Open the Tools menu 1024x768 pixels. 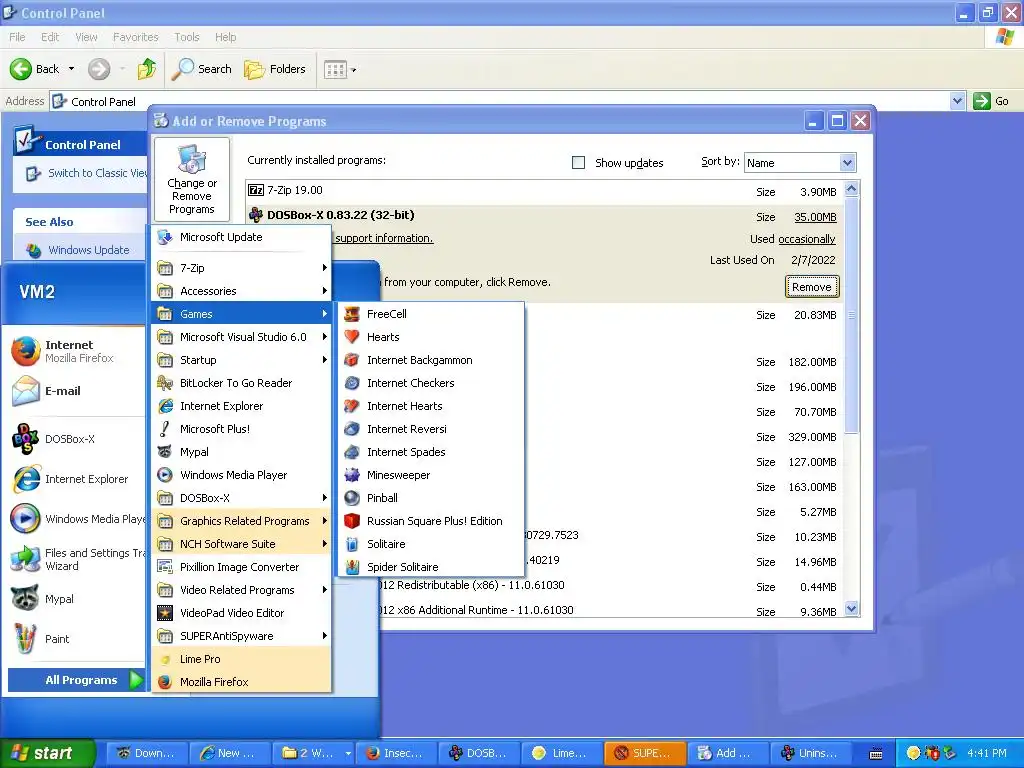pyautogui.click(x=187, y=37)
